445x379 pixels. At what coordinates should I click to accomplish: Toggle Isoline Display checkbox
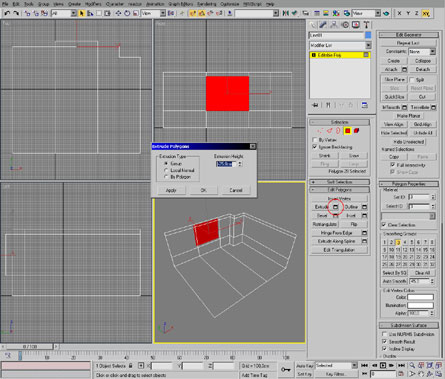tap(384, 349)
